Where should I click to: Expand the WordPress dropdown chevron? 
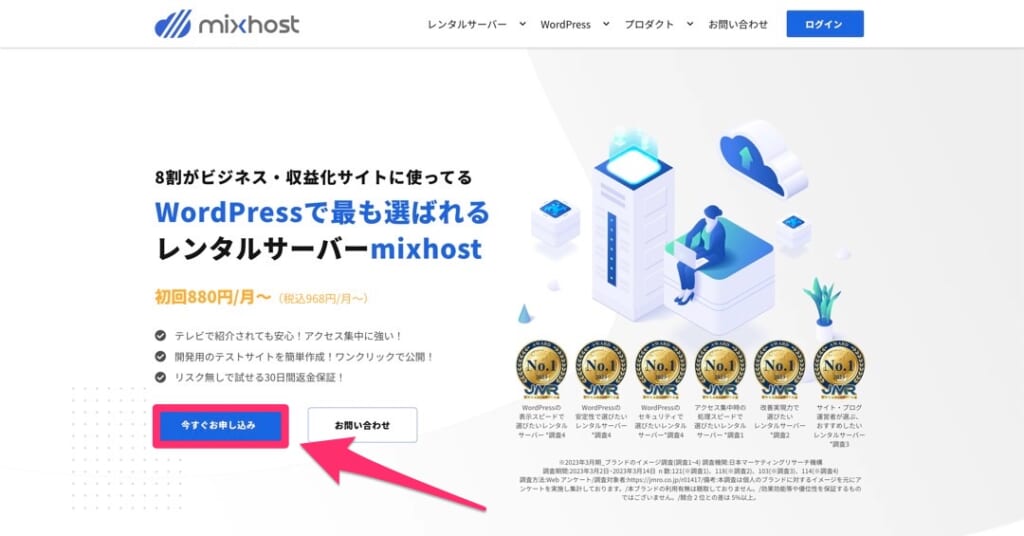coord(606,24)
